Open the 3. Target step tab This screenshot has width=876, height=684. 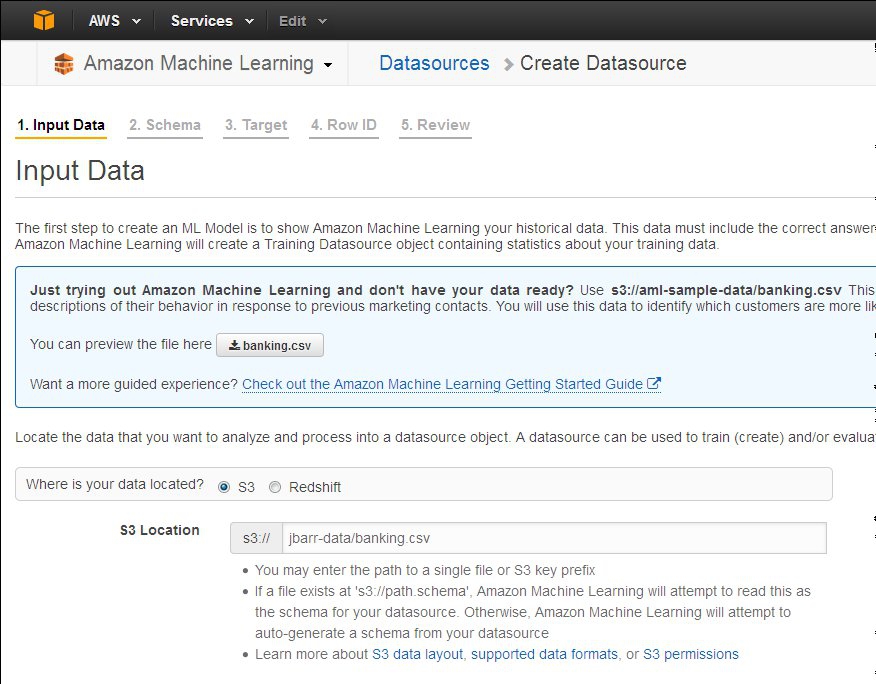(x=256, y=125)
